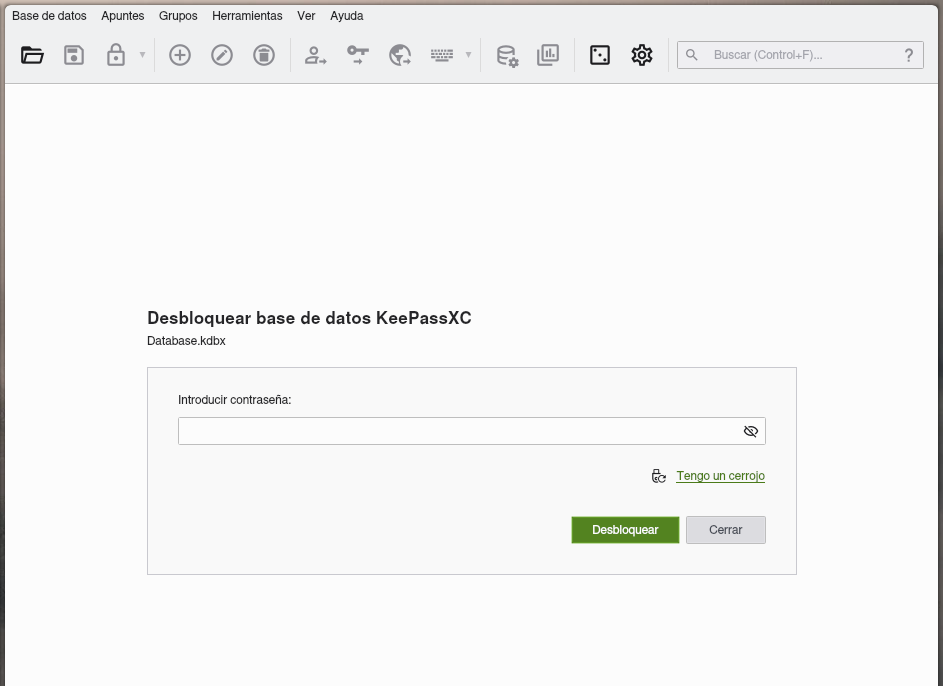Focus the Buscar search field
943x686 pixels.
800,55
